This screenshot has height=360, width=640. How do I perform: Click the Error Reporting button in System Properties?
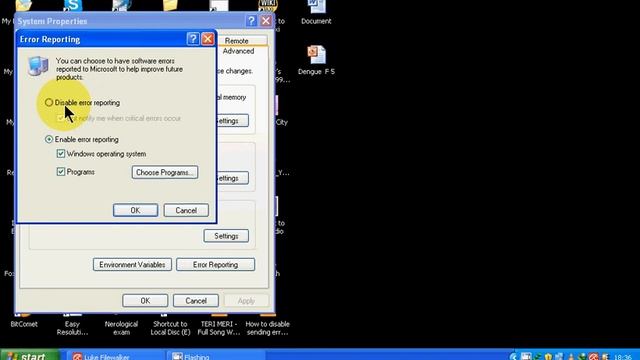[x=216, y=264]
